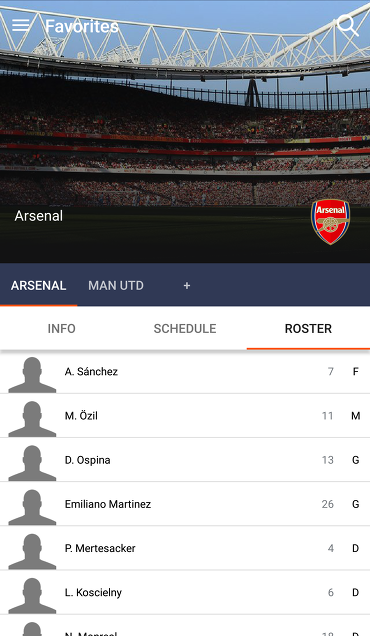The image size is (370, 636).
Task: Add a new favorite team with plus
Action: (187, 286)
